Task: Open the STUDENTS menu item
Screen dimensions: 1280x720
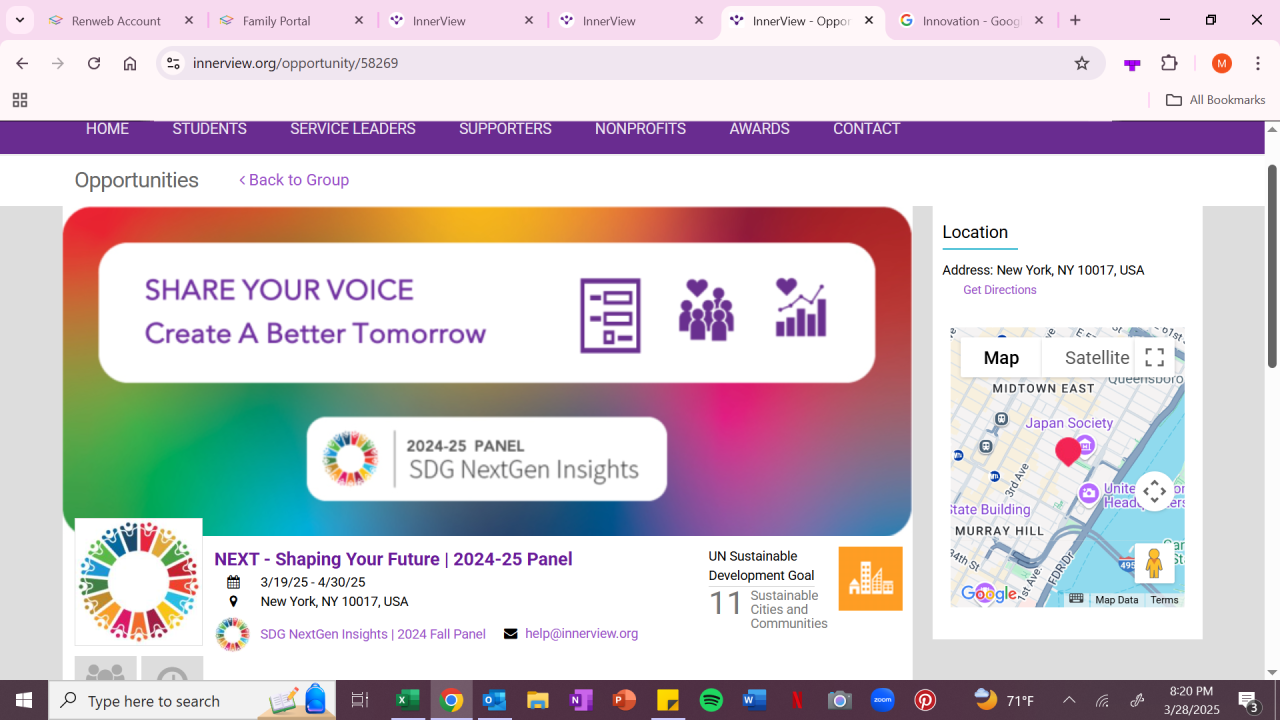Action: point(209,129)
